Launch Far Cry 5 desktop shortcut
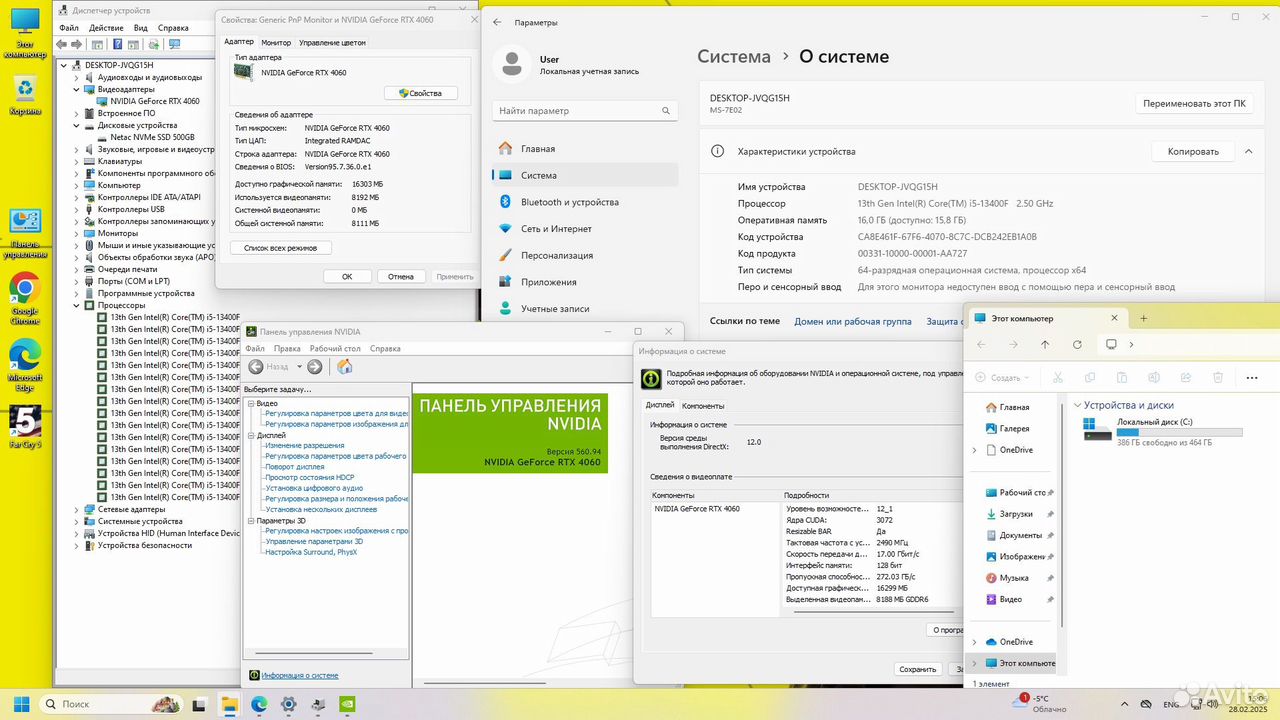The image size is (1280, 720). click(x=25, y=426)
